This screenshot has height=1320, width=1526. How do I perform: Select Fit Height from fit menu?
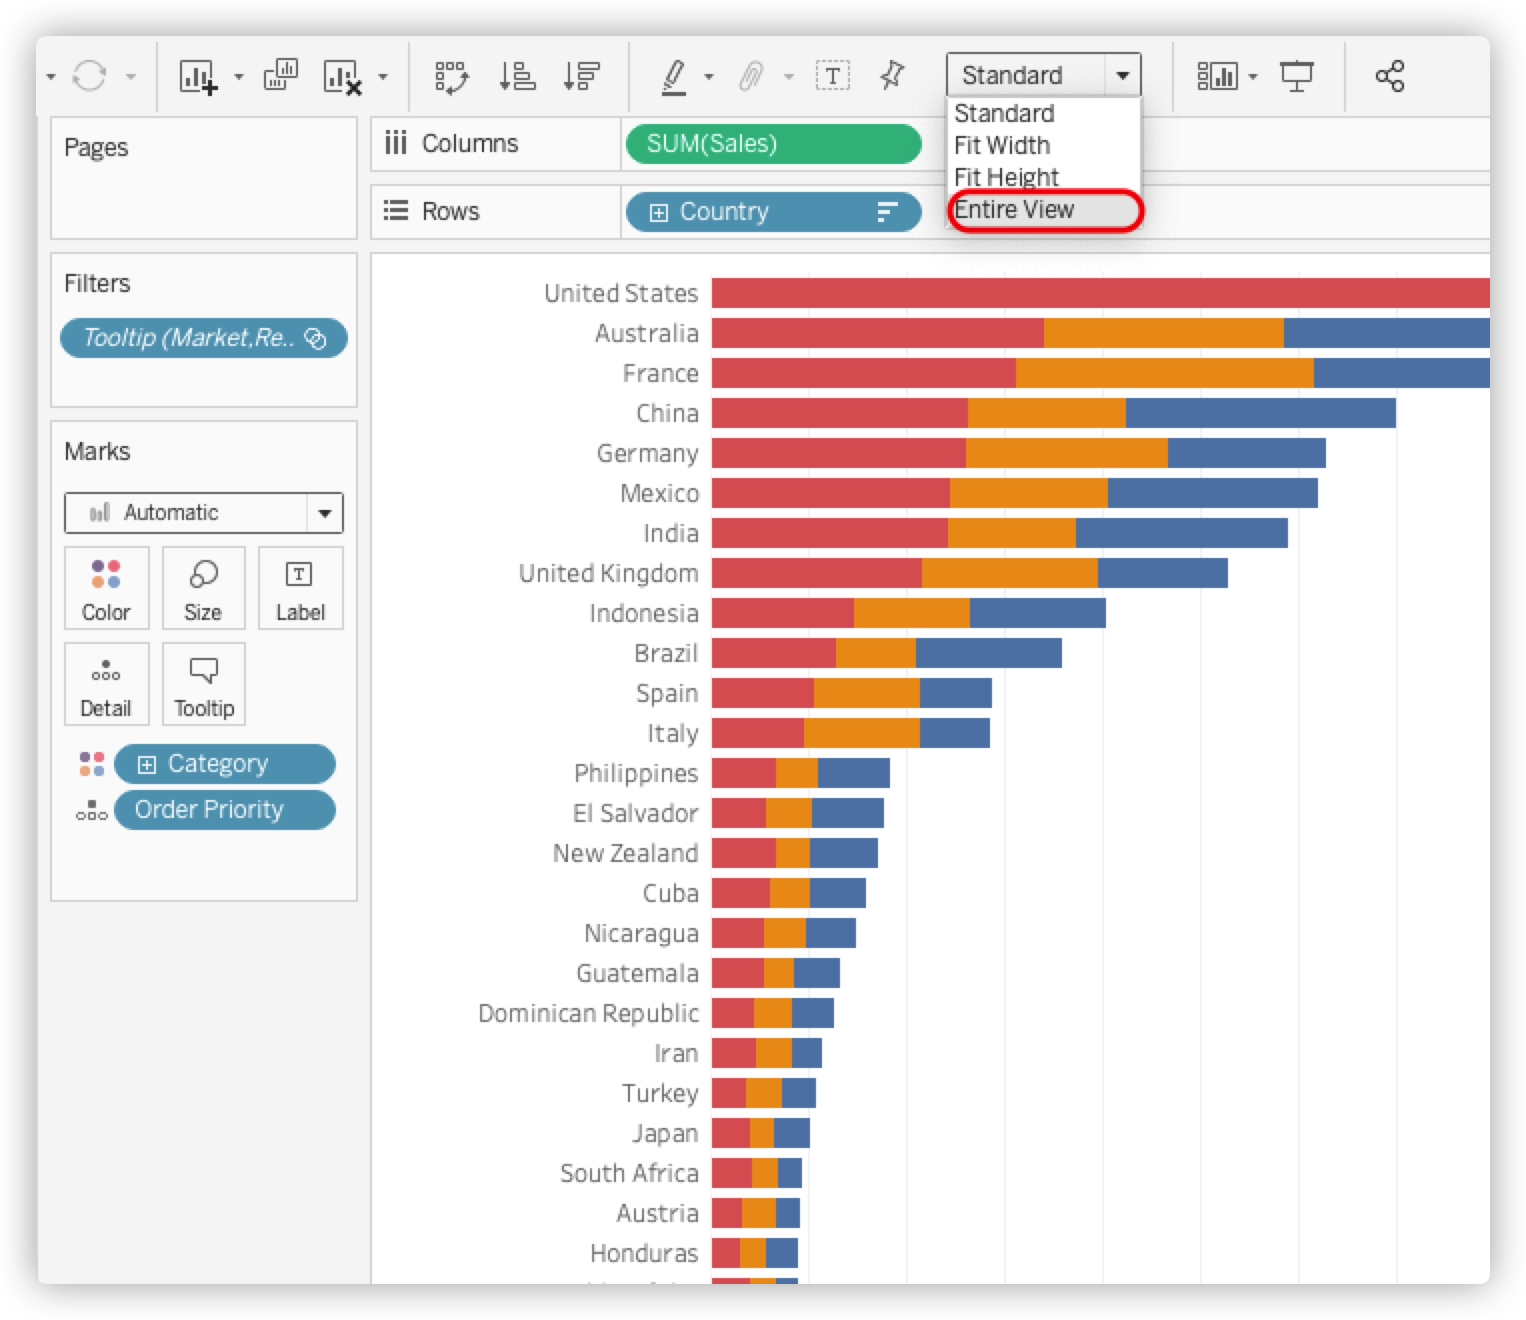tap(1006, 177)
